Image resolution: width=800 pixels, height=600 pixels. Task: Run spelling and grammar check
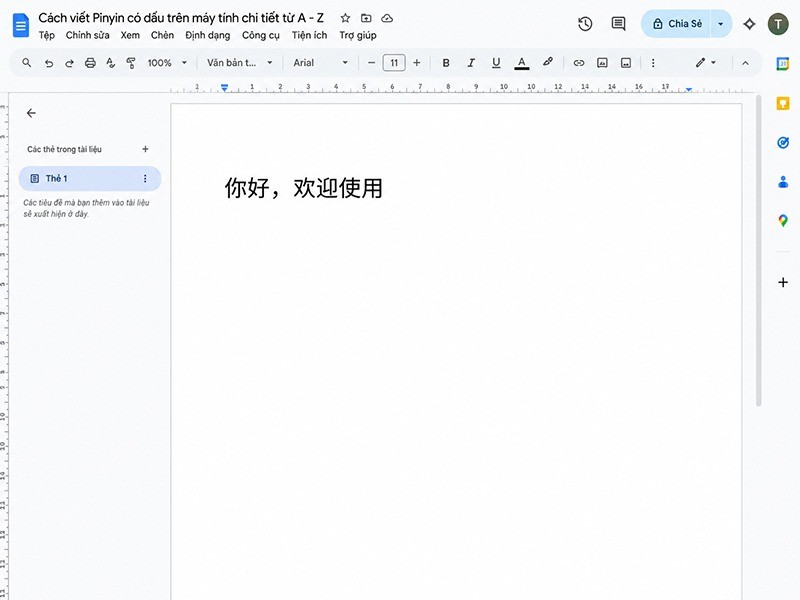[110, 63]
